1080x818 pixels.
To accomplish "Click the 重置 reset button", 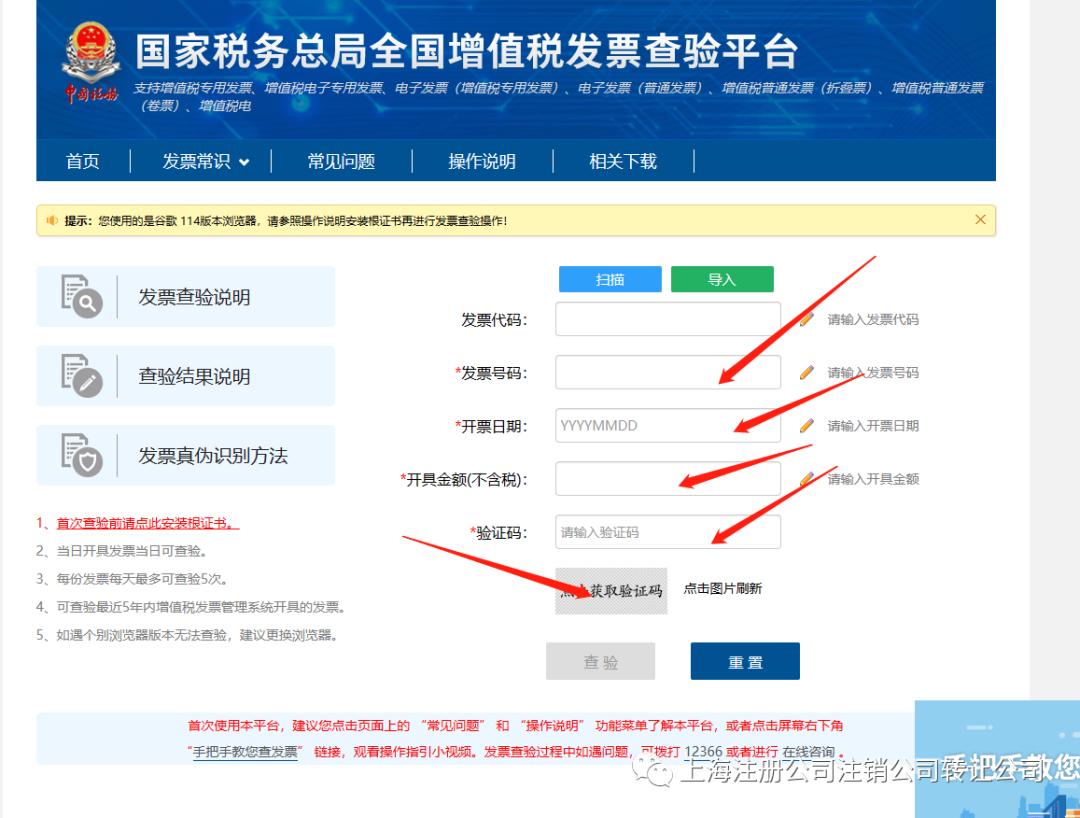I will (x=744, y=661).
